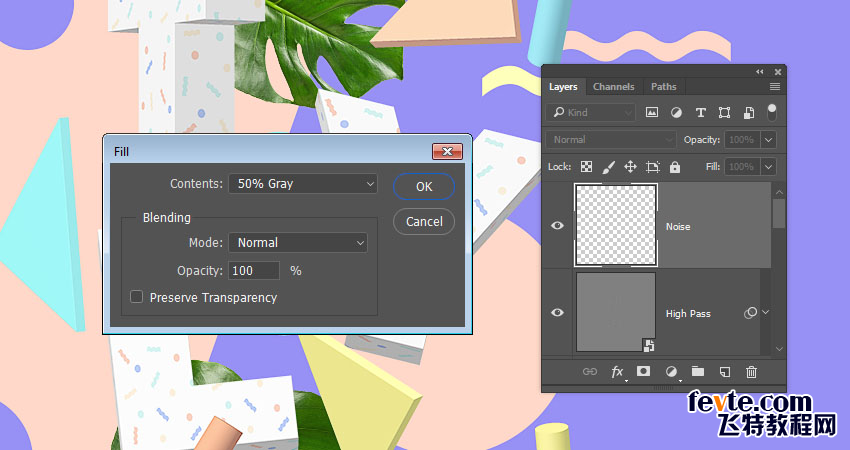The image size is (850, 450).
Task: Click the Layers panel scrollbar up arrow
Action: [779, 192]
